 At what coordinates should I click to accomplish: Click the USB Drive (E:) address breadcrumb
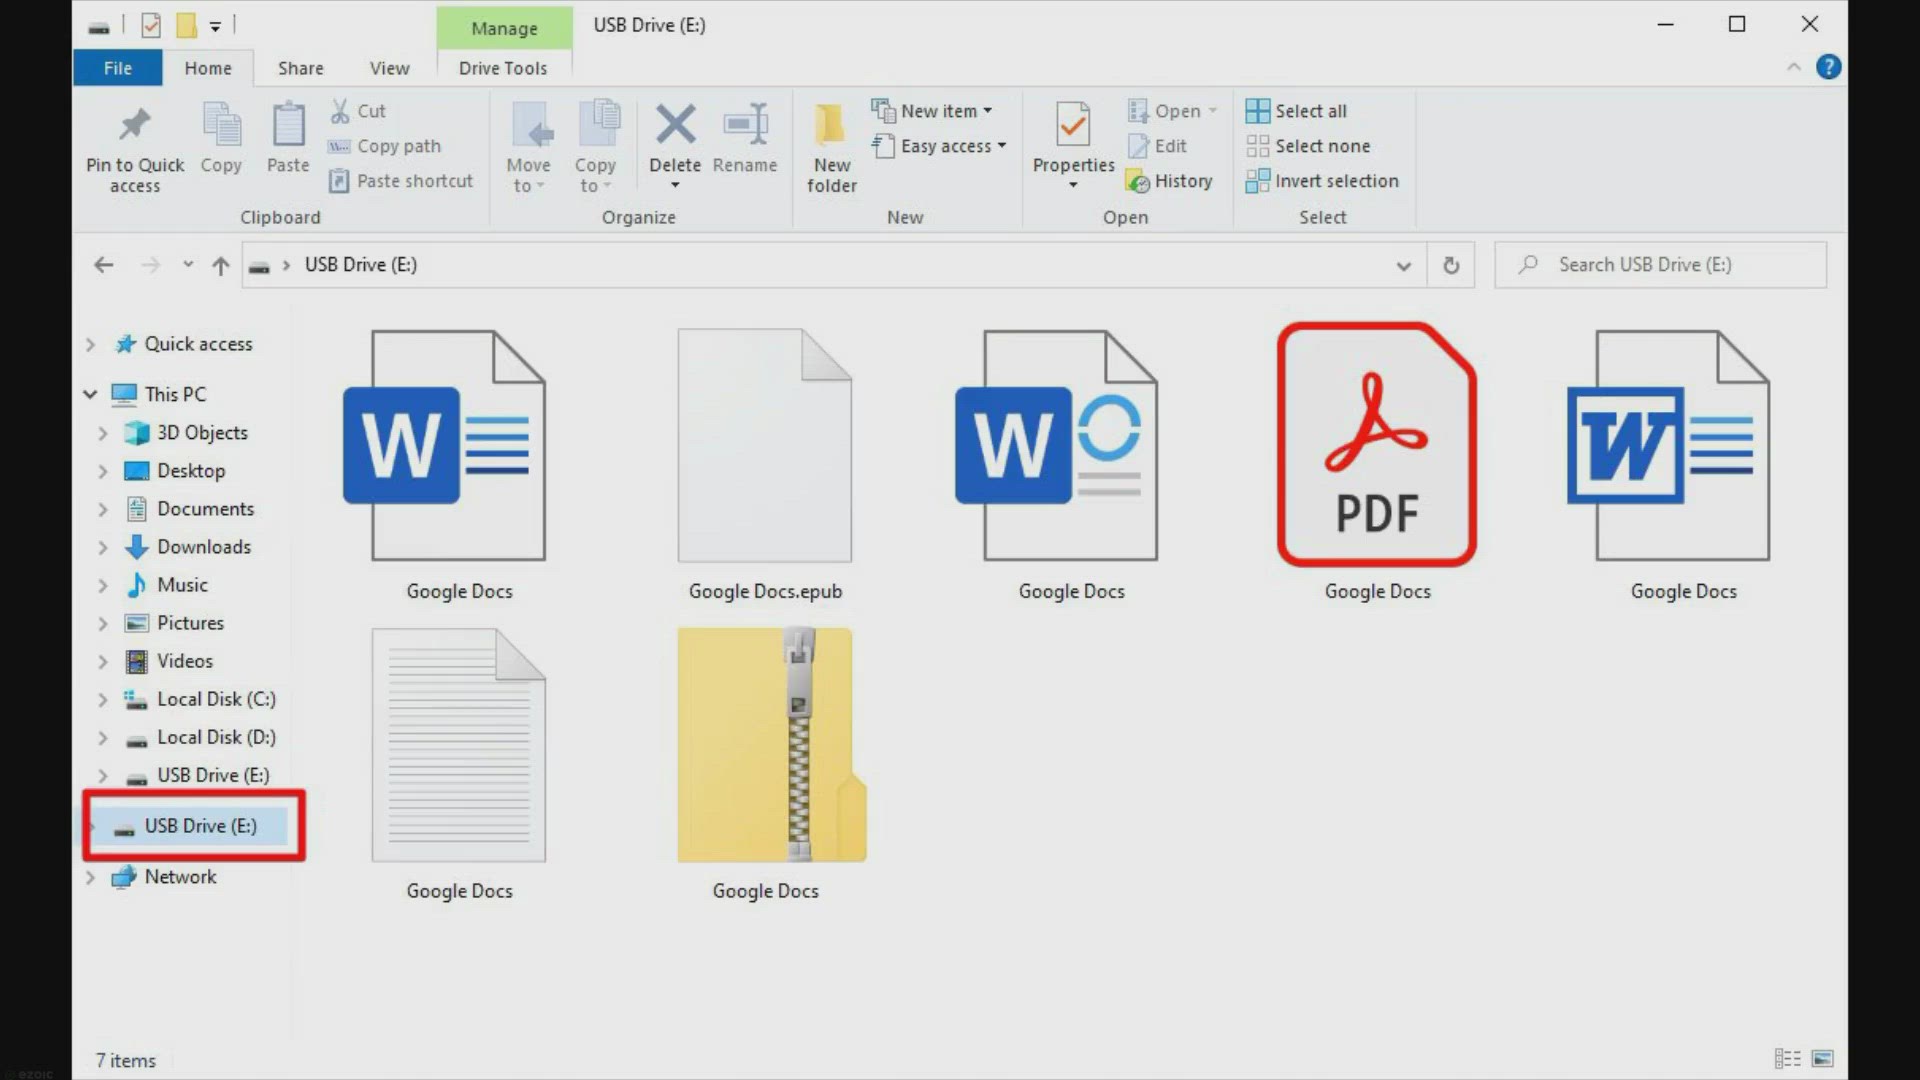click(x=360, y=265)
